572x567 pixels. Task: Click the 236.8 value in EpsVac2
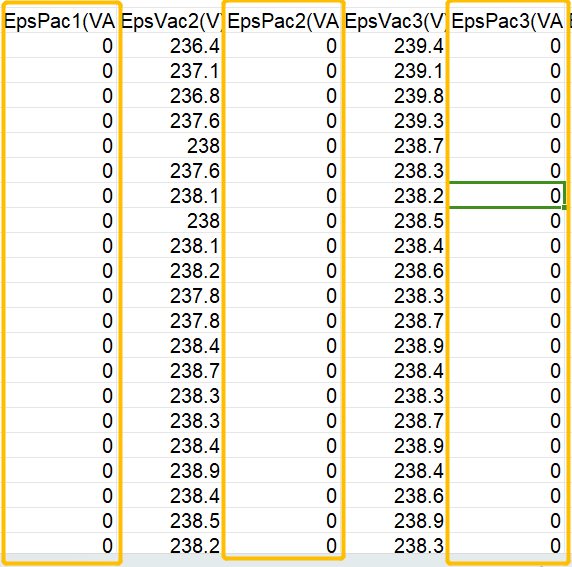194,96
